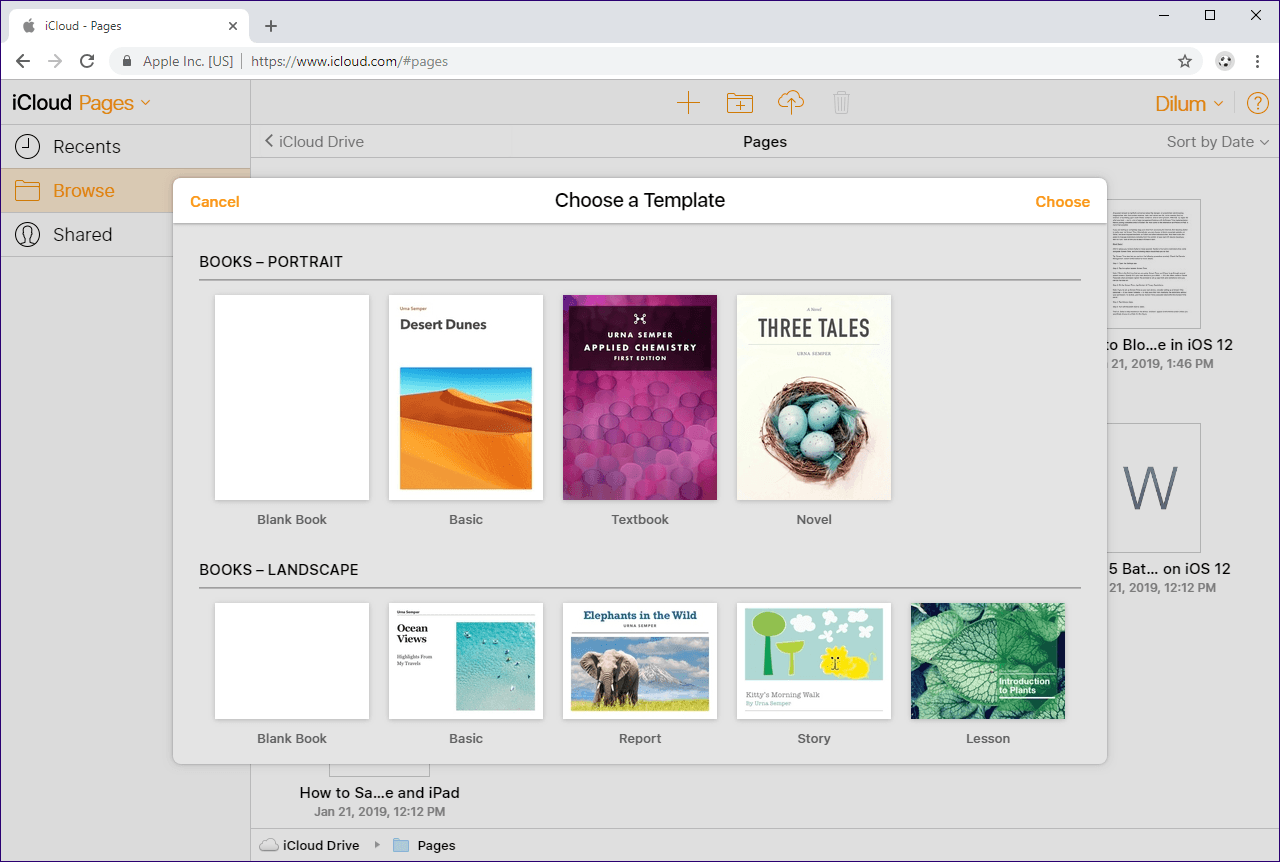Open the iCloud Pages app switcher dropdown
Viewport: 1280px width, 862px height.
[115, 103]
